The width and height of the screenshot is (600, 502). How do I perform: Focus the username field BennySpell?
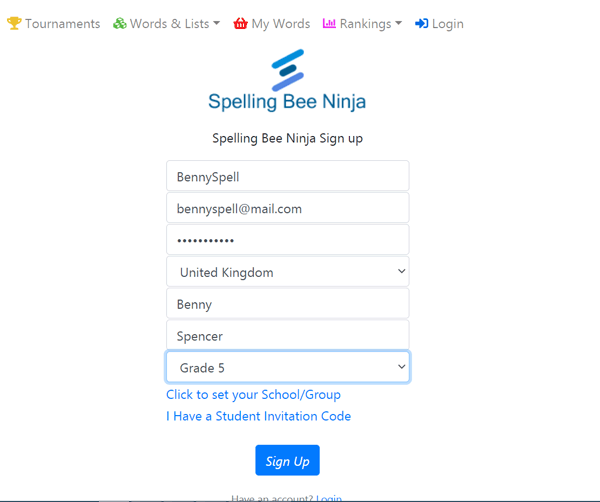tap(288, 176)
